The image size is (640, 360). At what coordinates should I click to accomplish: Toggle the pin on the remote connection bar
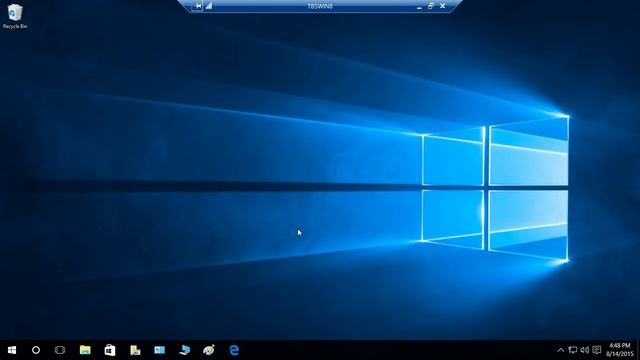click(198, 6)
